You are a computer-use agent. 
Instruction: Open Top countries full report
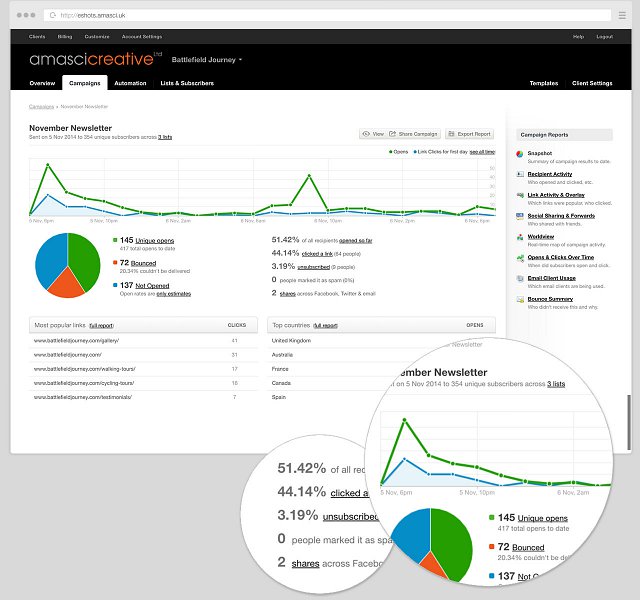point(325,326)
